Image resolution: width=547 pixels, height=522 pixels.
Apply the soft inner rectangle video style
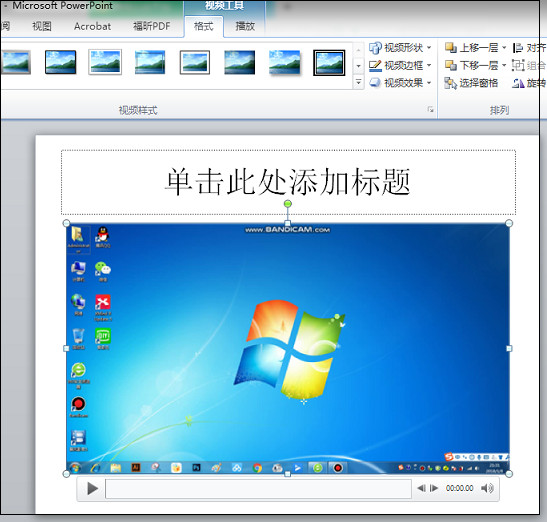click(150, 62)
